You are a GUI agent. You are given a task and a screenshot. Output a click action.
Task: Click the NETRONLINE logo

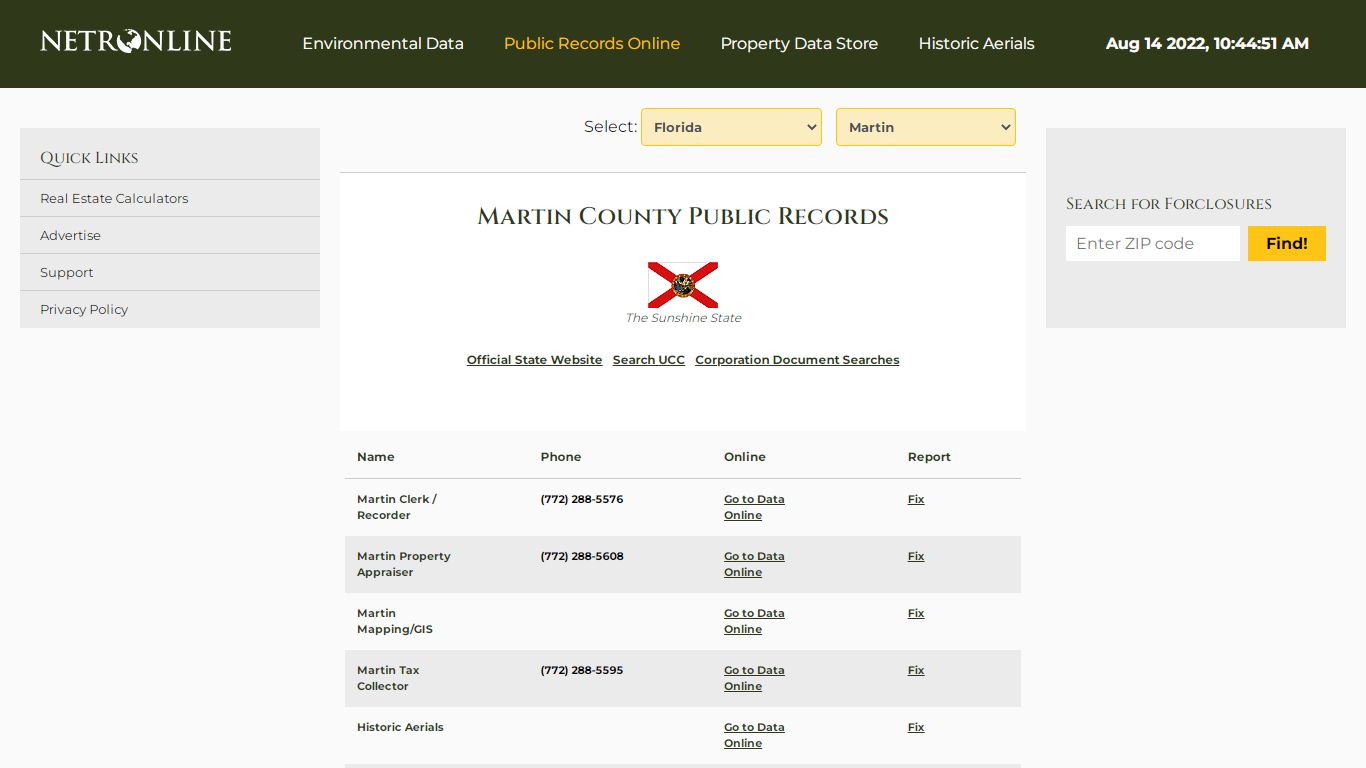[x=136, y=41]
